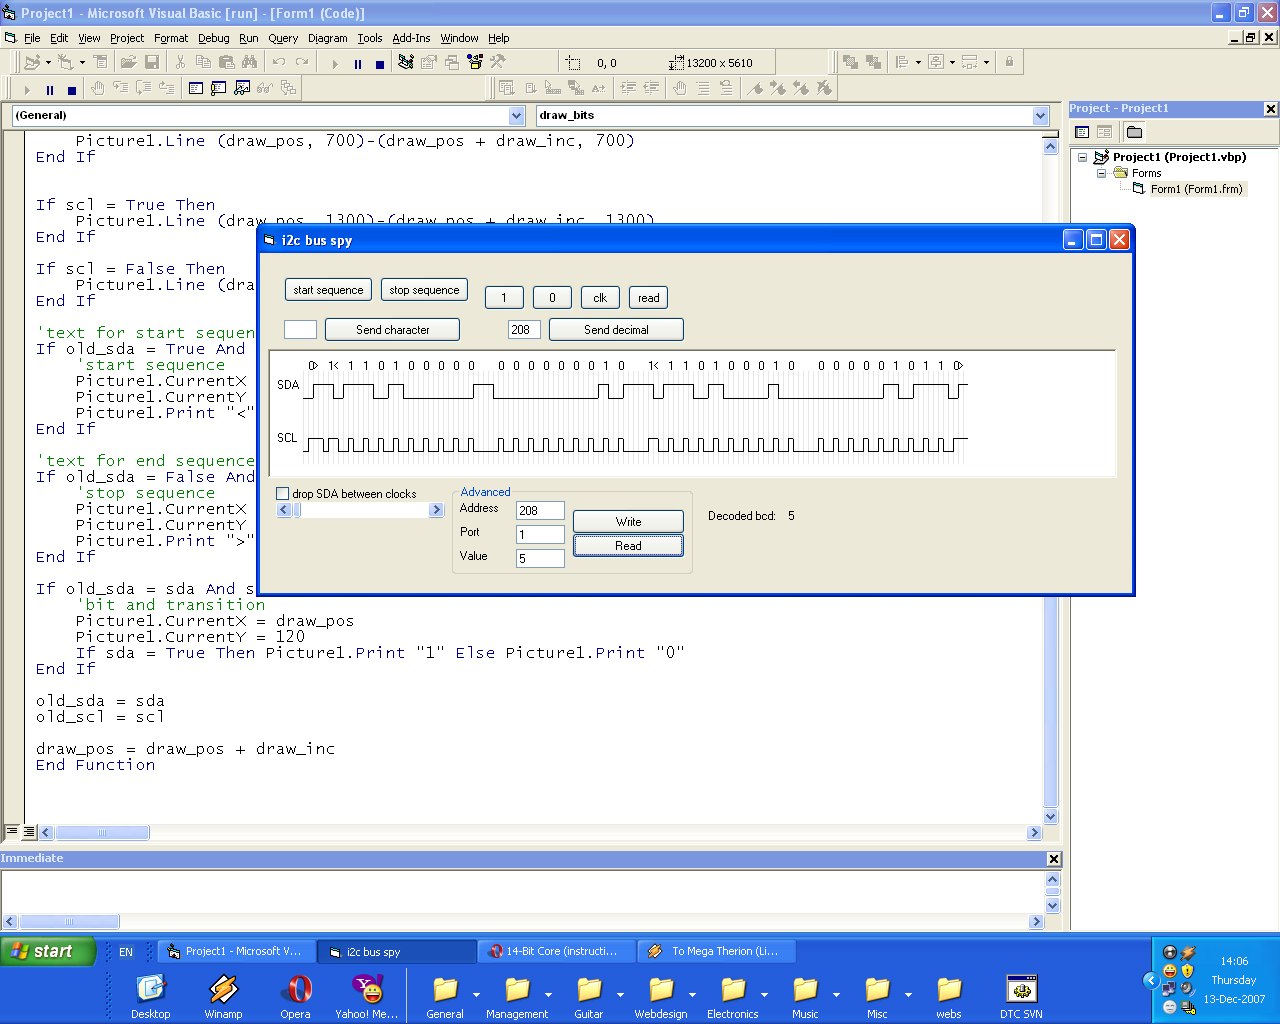Open the (General) object dropdown

pos(516,116)
